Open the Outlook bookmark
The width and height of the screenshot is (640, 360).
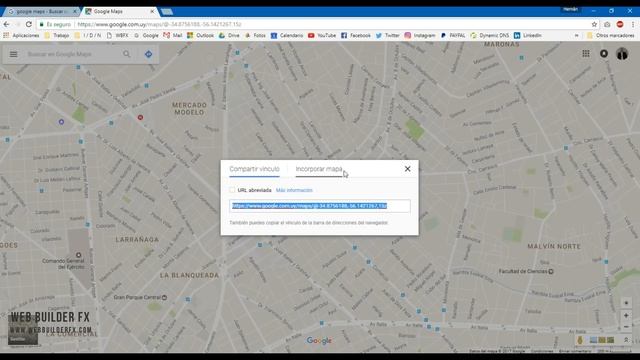(200, 36)
